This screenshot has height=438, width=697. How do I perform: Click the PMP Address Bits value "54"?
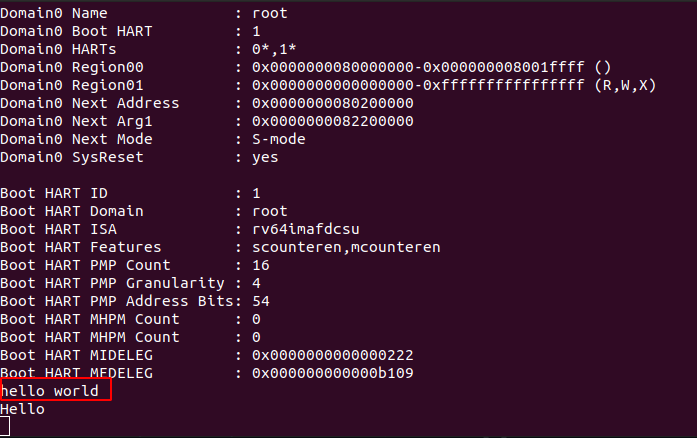tap(261, 301)
